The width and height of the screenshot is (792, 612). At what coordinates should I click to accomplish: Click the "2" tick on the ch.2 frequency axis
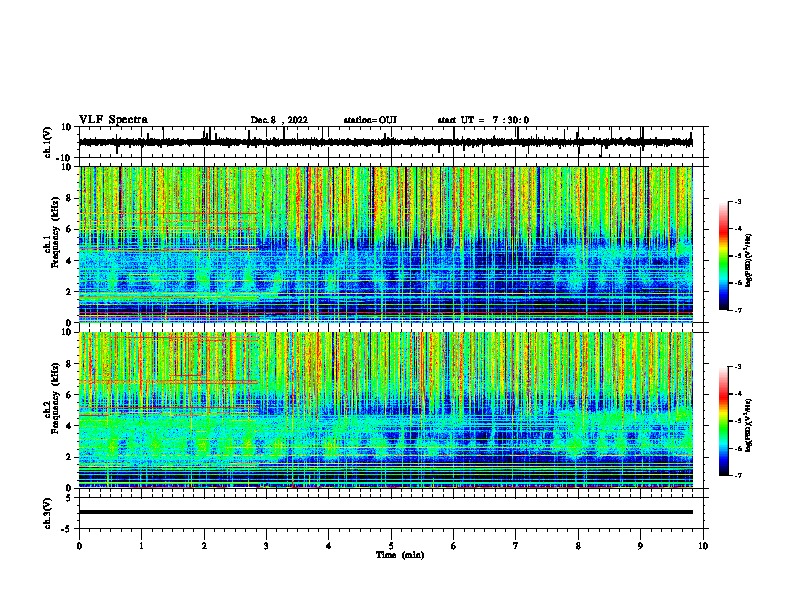click(x=69, y=457)
